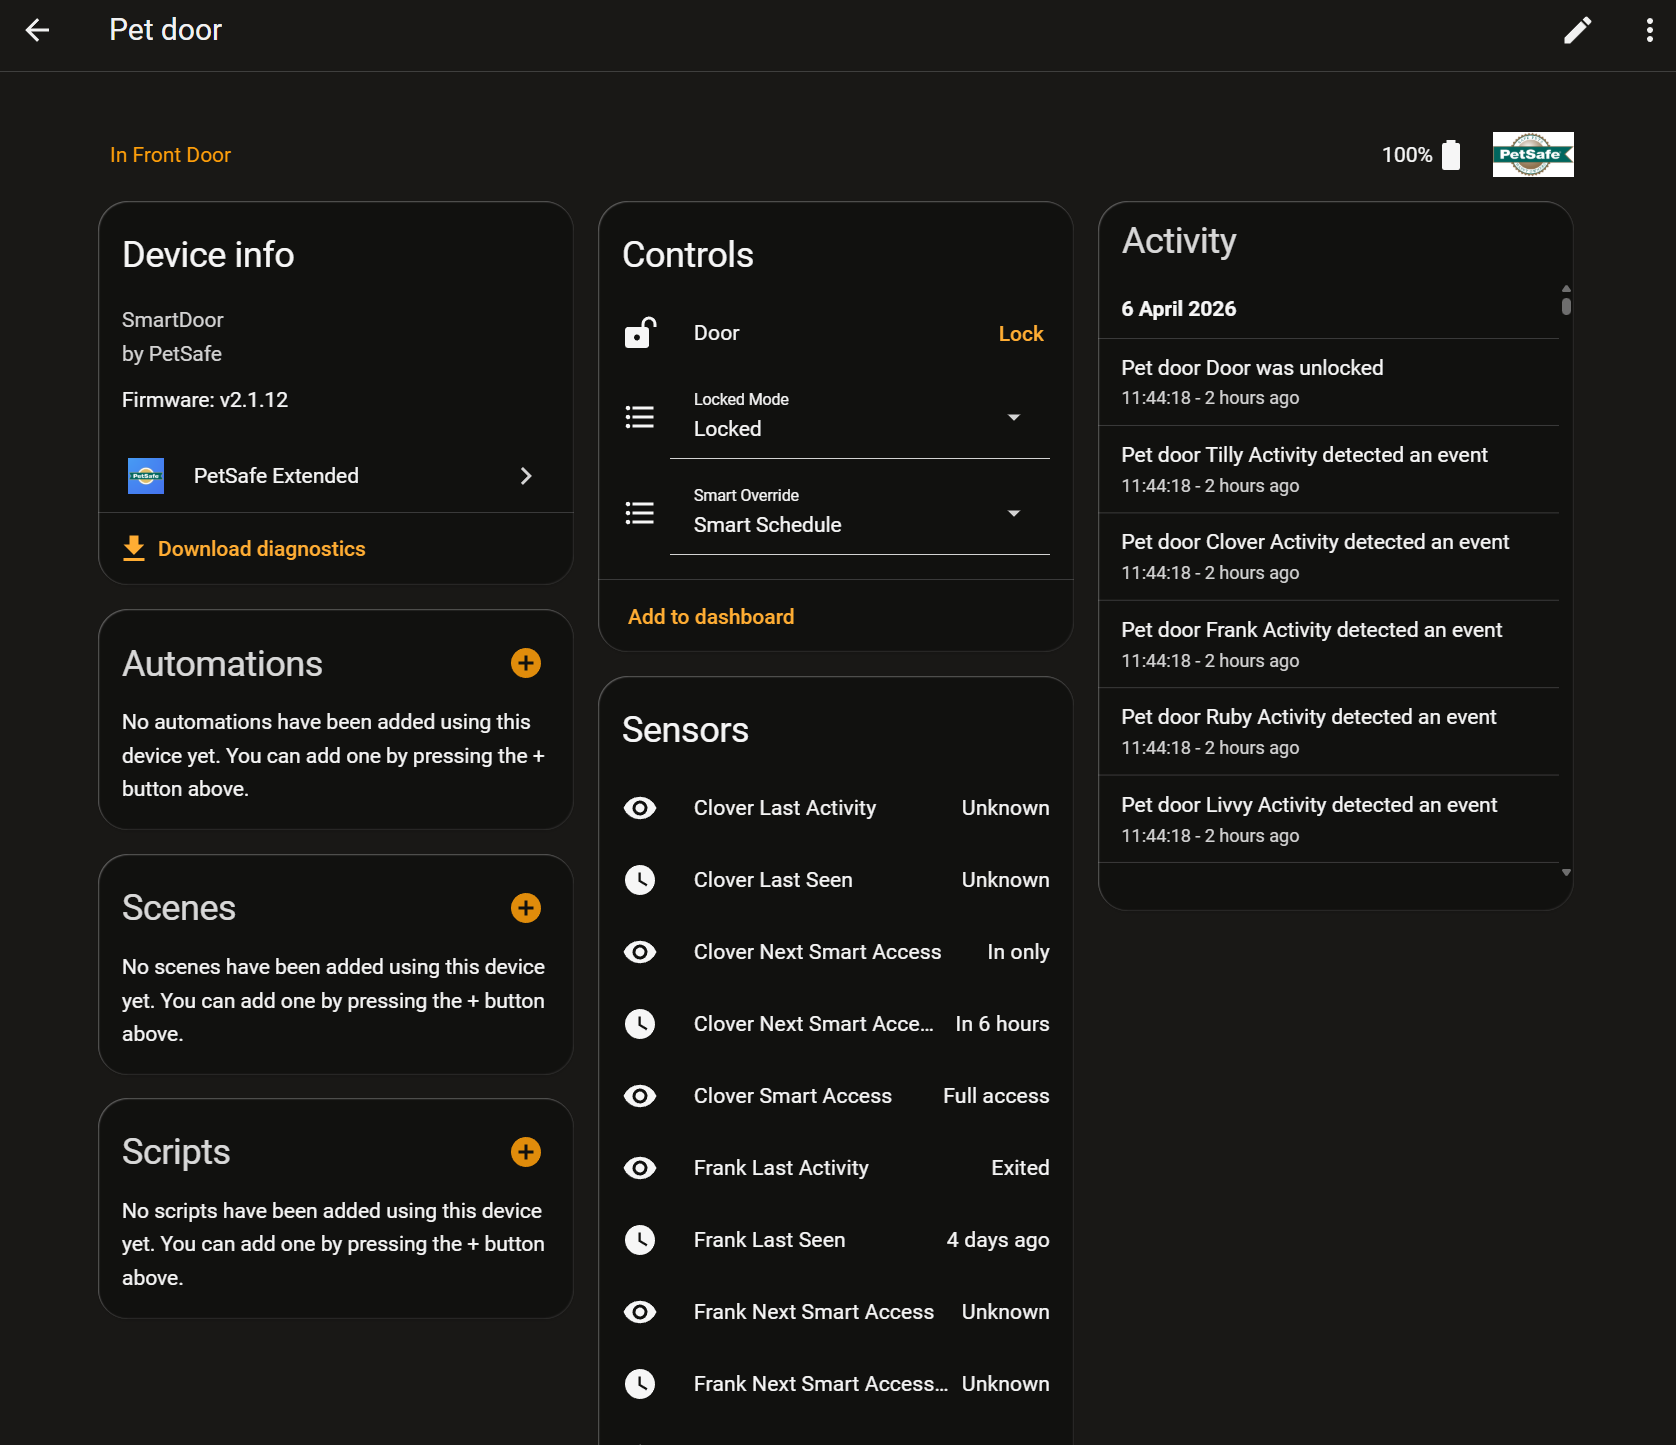This screenshot has height=1445, width=1676.
Task: Click the unlocked padlock Door icon
Action: click(x=640, y=333)
